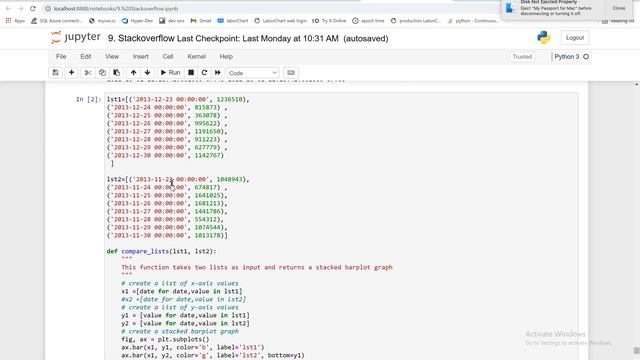Open the Cell menu

(x=168, y=57)
